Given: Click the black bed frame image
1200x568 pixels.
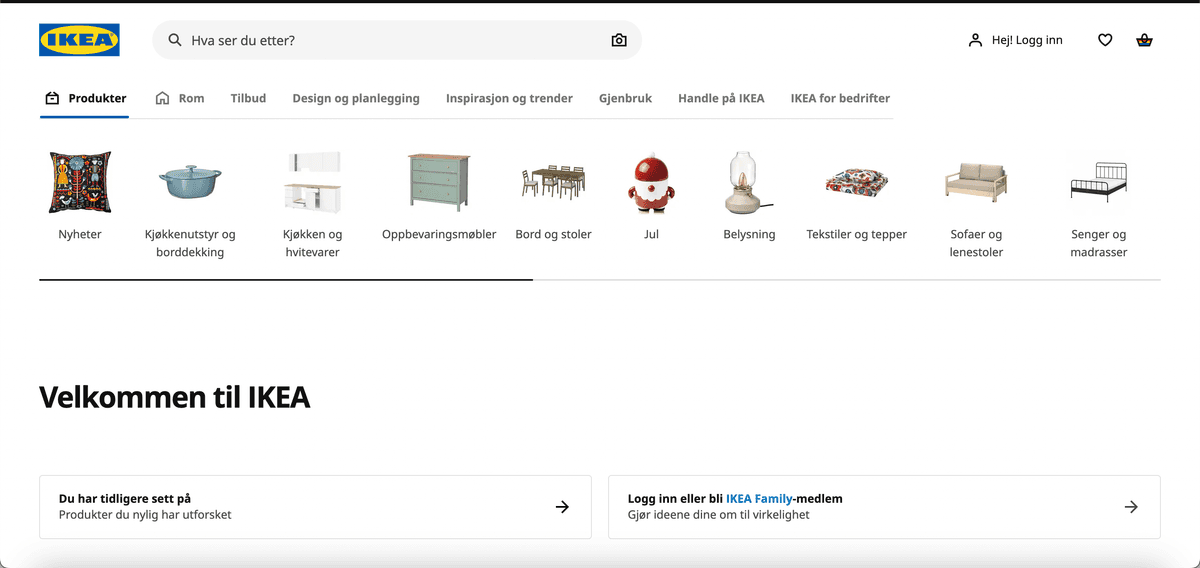Looking at the screenshot, I should click(1099, 182).
